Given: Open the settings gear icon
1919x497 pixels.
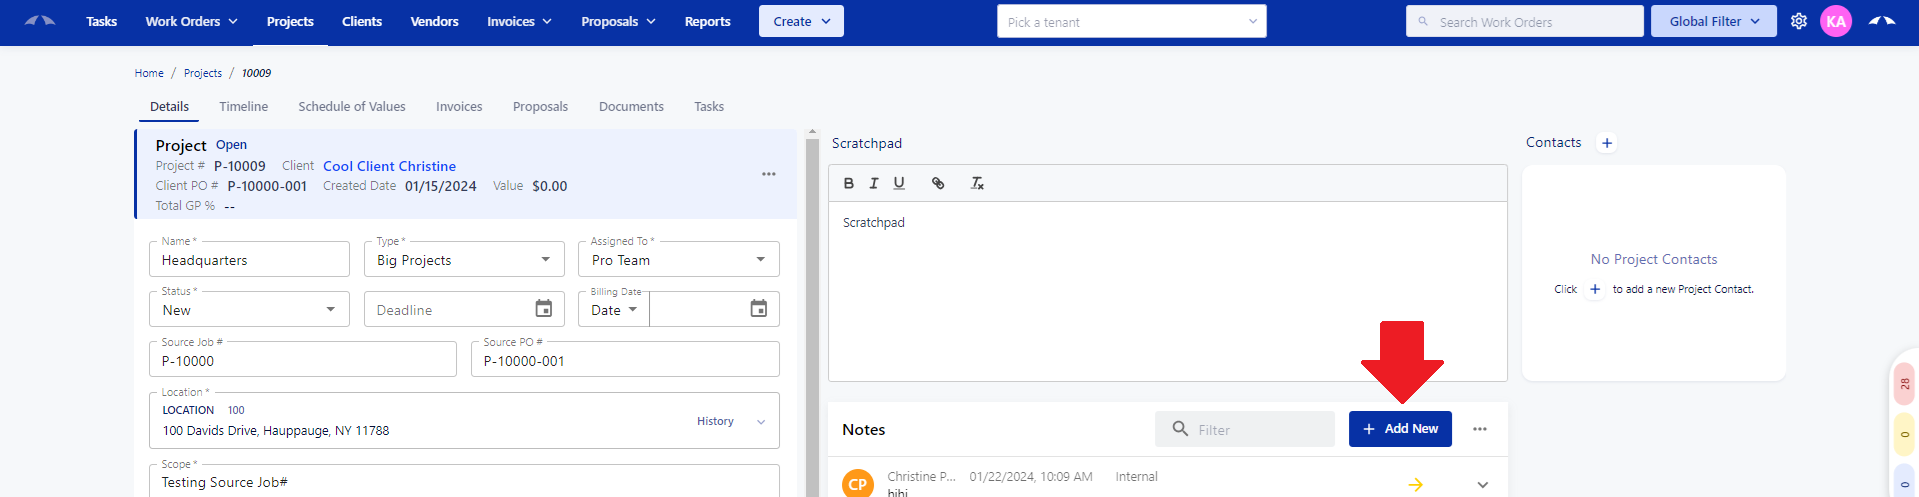Looking at the screenshot, I should [1799, 21].
